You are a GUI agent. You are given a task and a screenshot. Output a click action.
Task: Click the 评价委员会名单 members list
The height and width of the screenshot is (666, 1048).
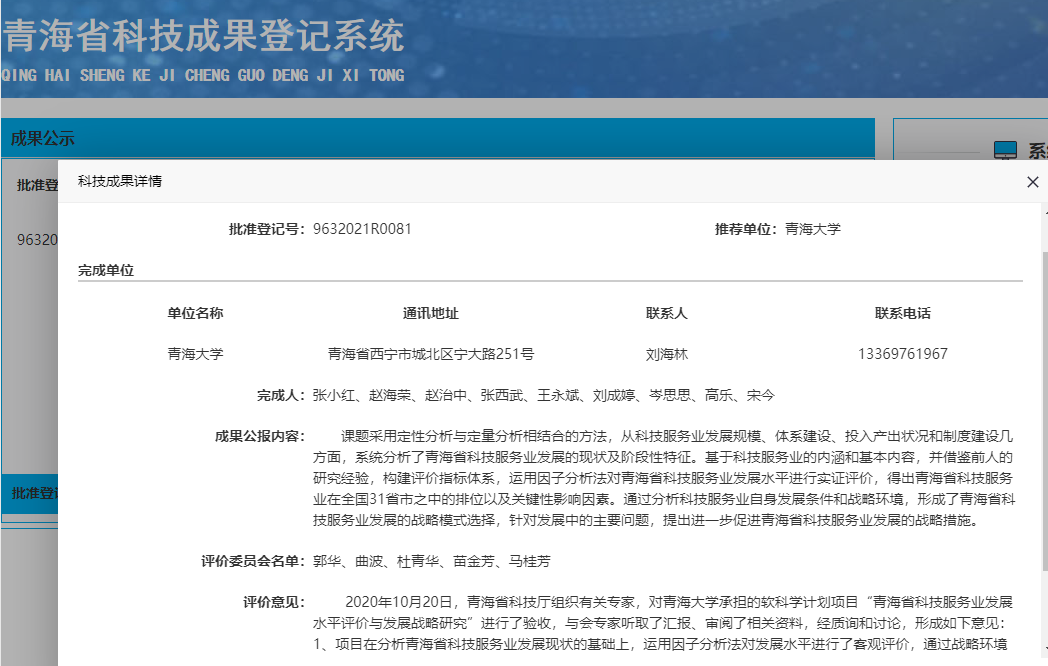(431, 561)
